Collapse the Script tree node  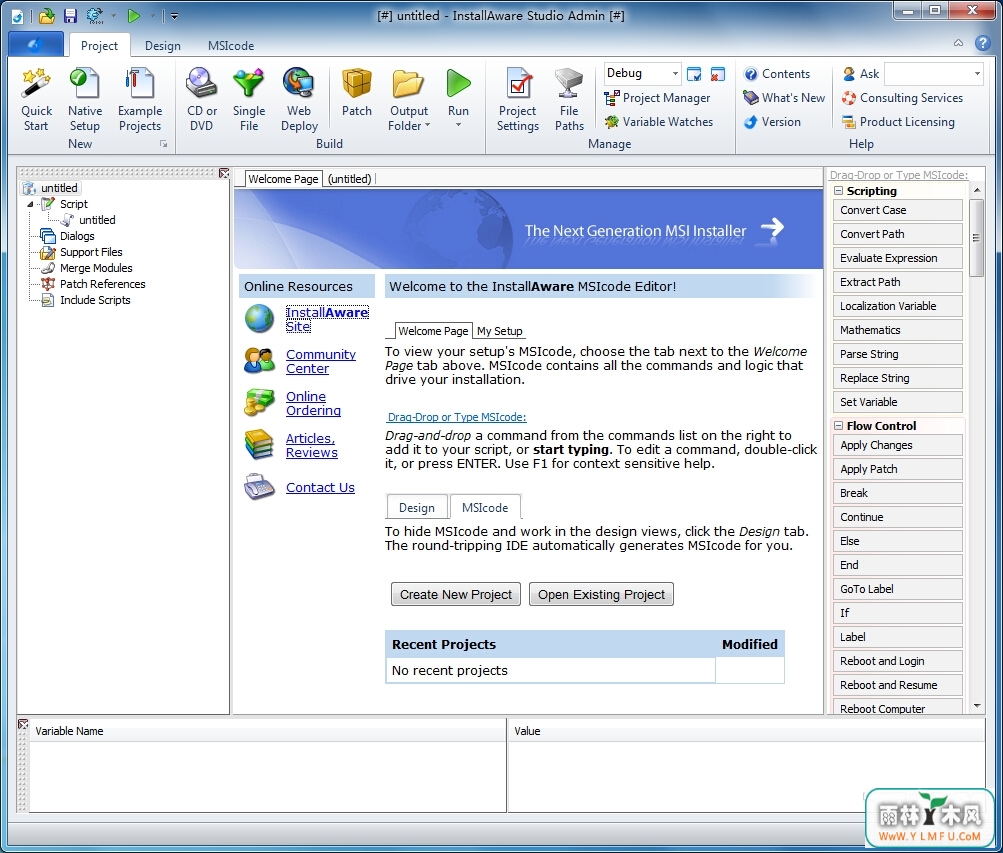(x=30, y=205)
